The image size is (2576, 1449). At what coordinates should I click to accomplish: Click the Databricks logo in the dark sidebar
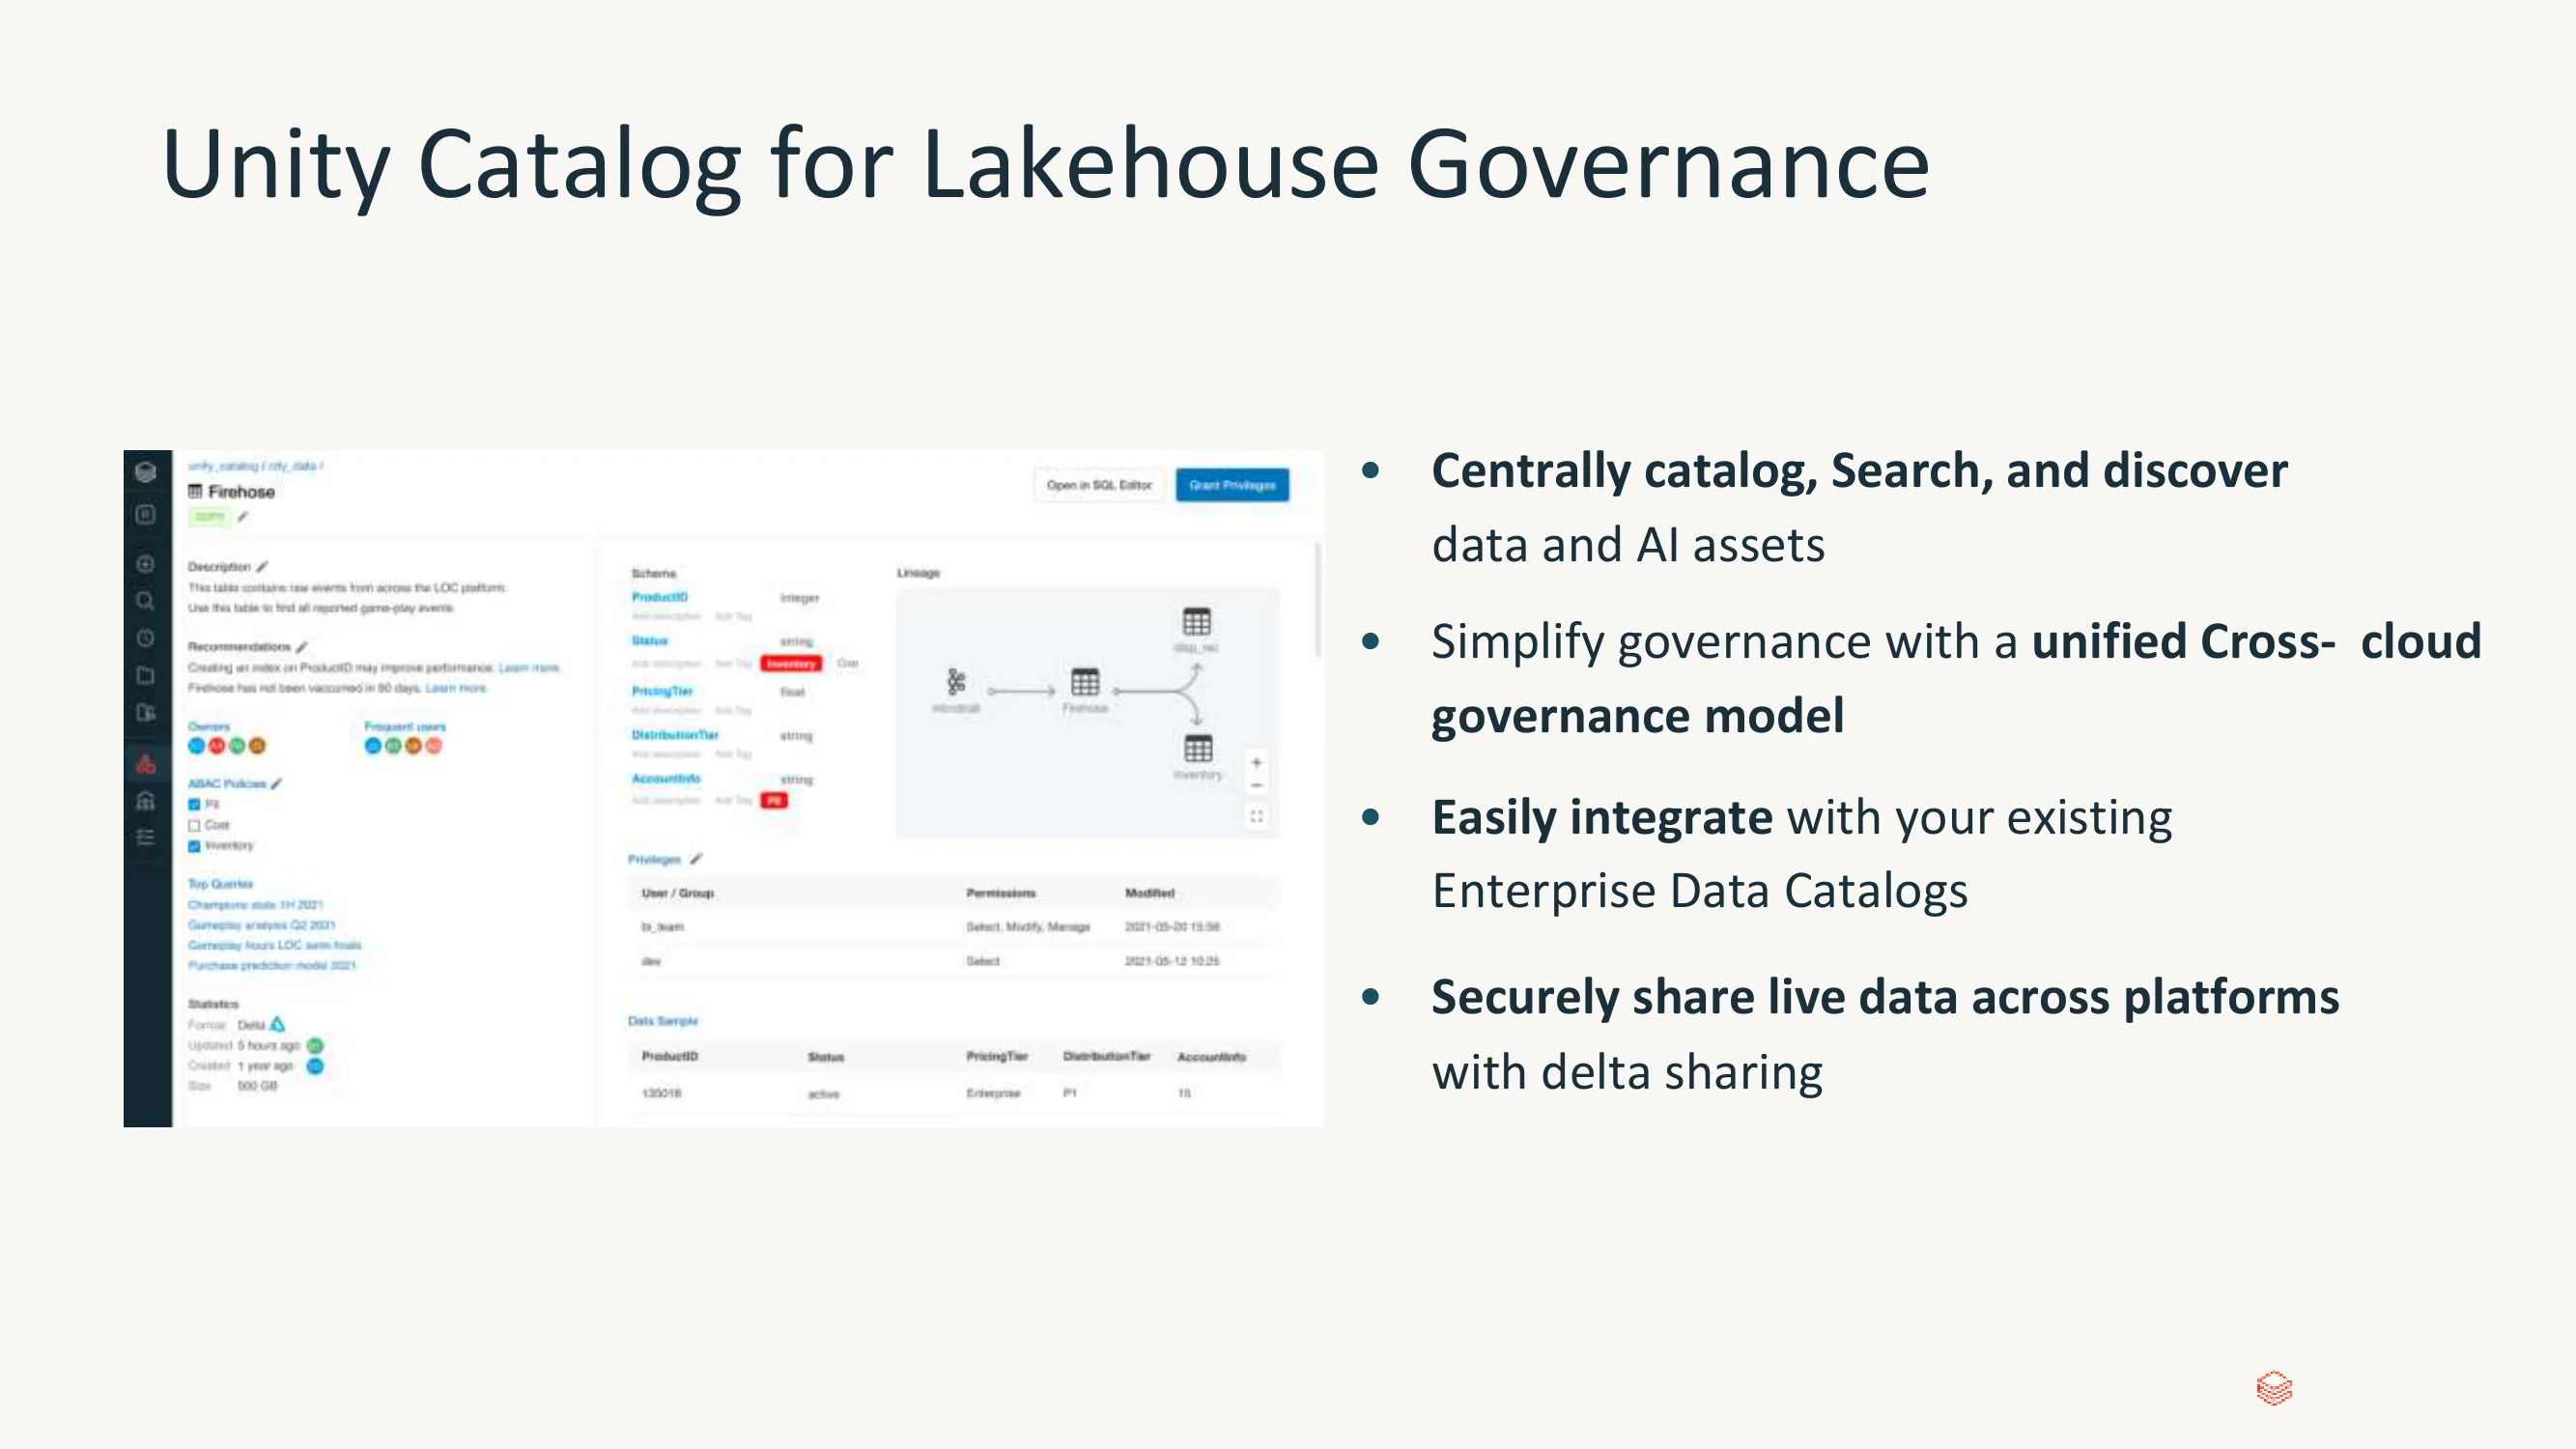pyautogui.click(x=146, y=472)
